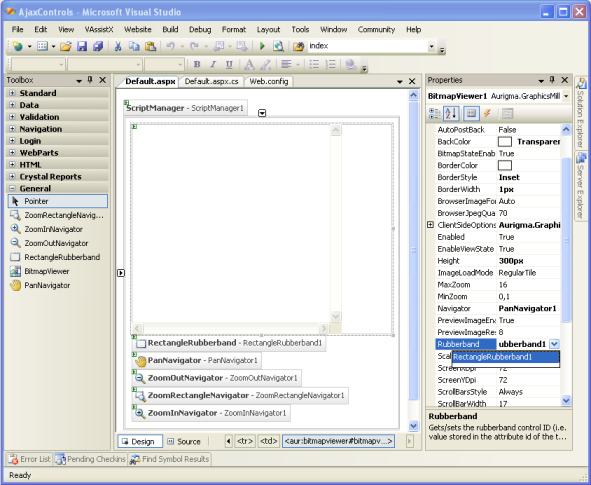This screenshot has height=485, width=591.
Task: Open the File menu
Action: [17, 29]
